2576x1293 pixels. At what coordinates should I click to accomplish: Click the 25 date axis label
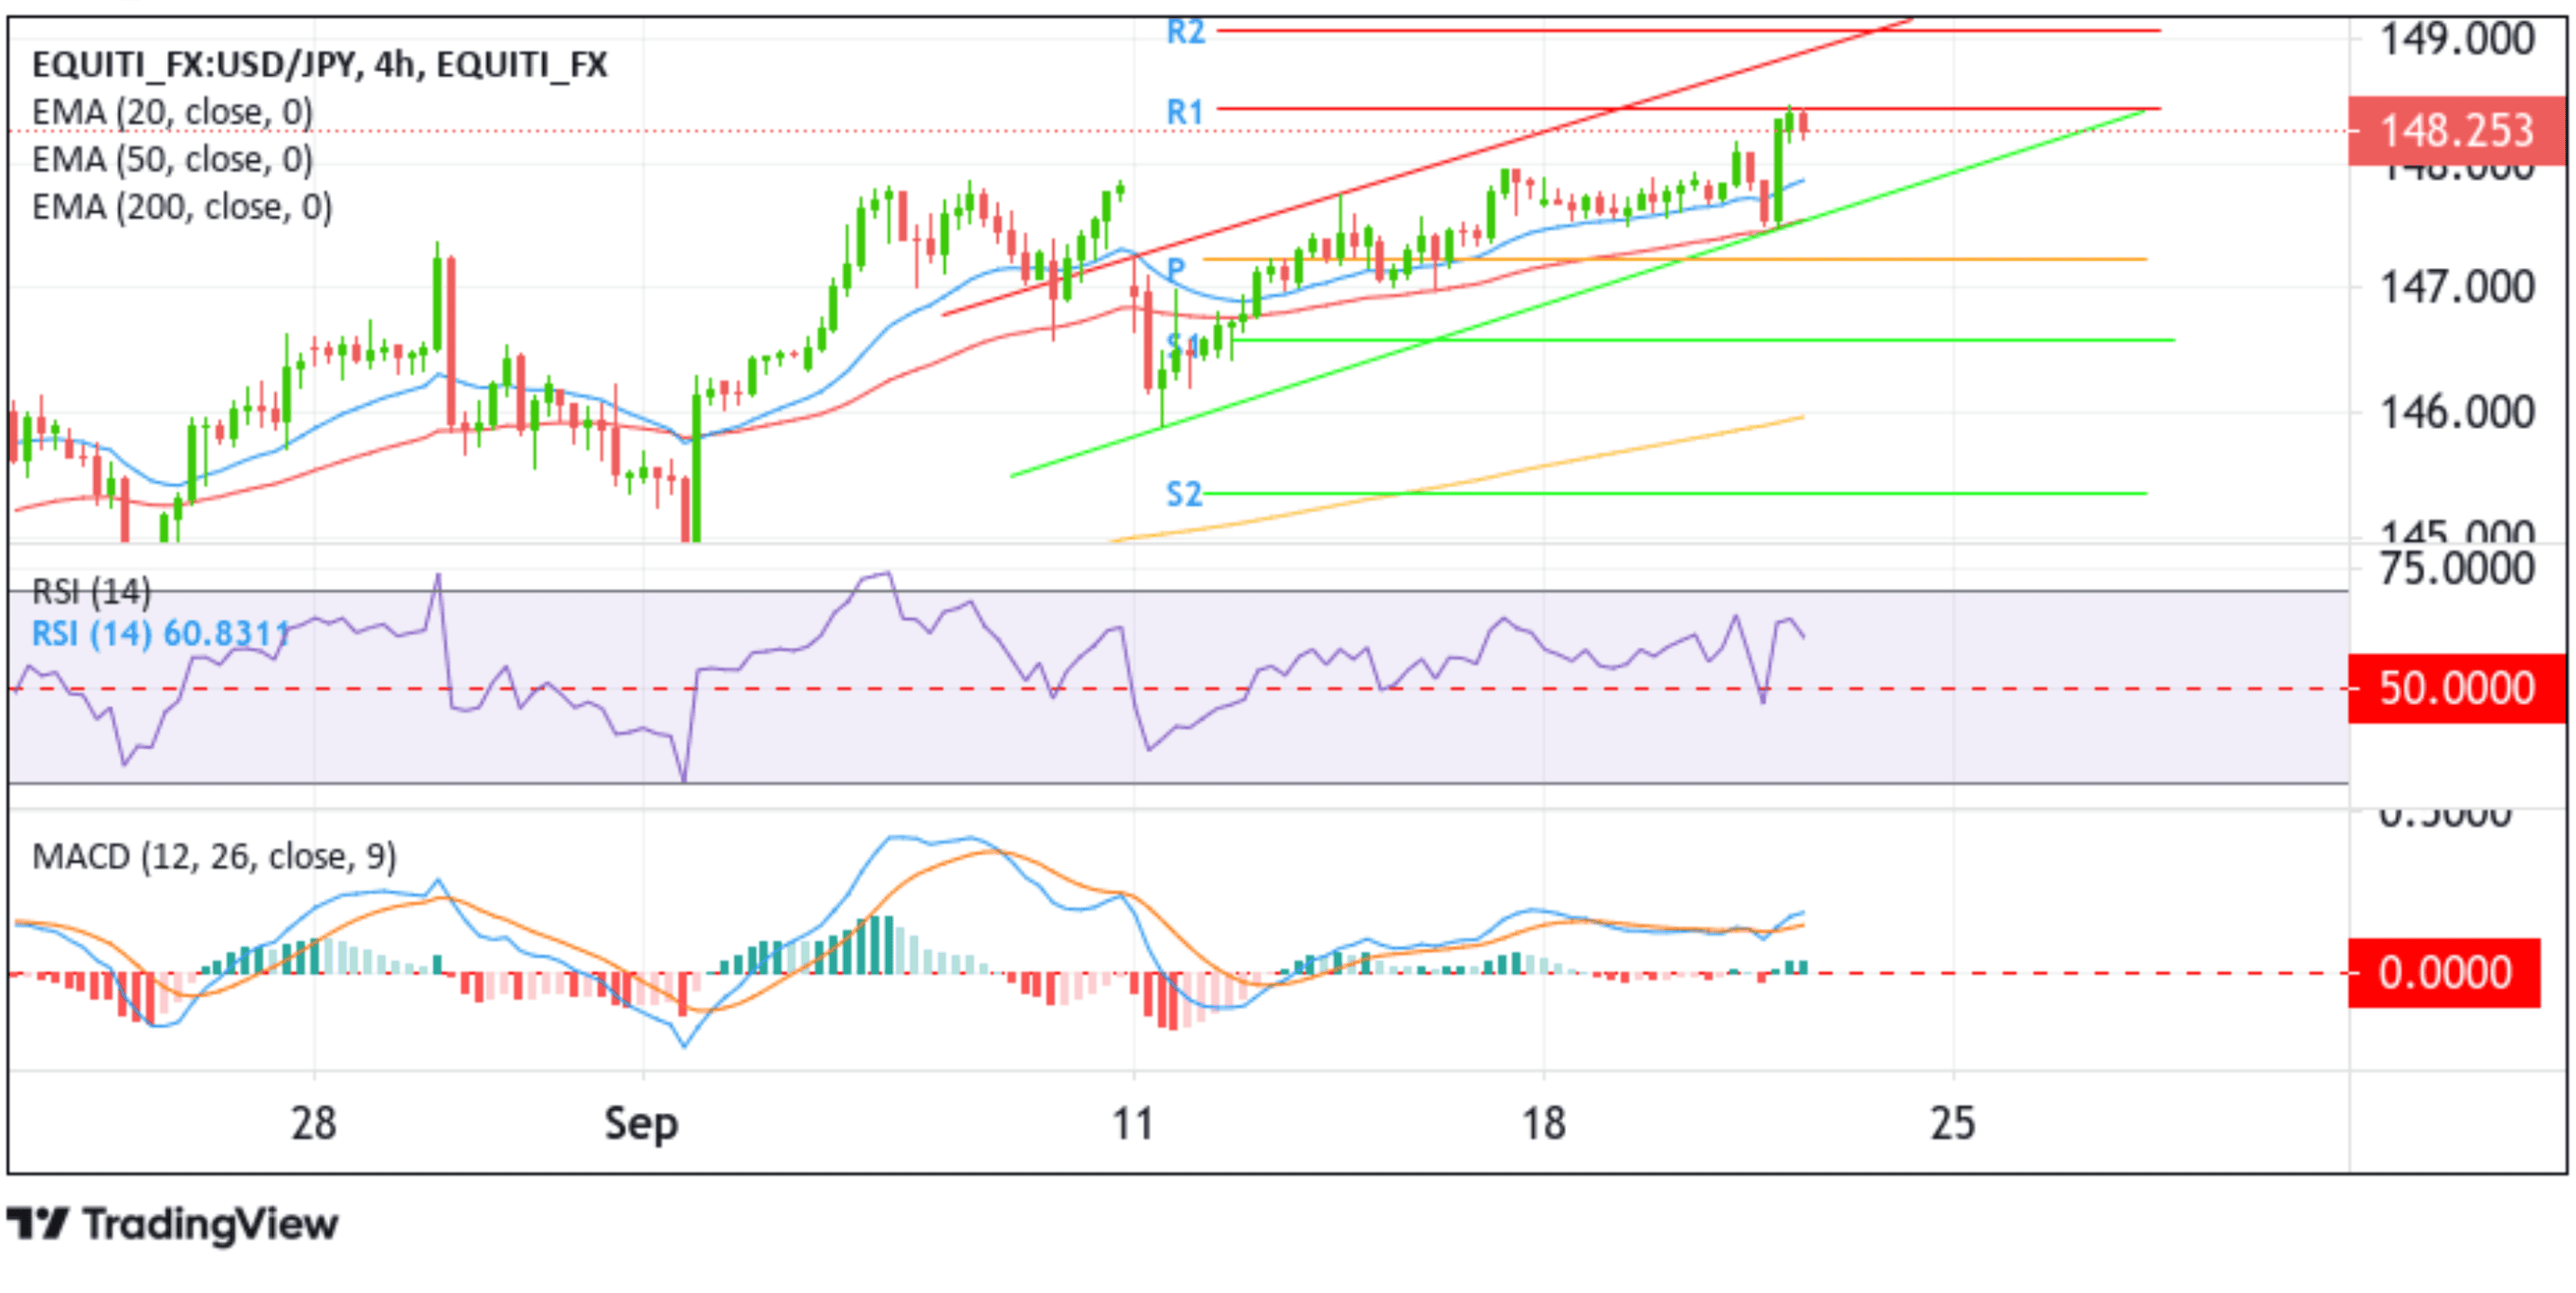pos(1952,1123)
